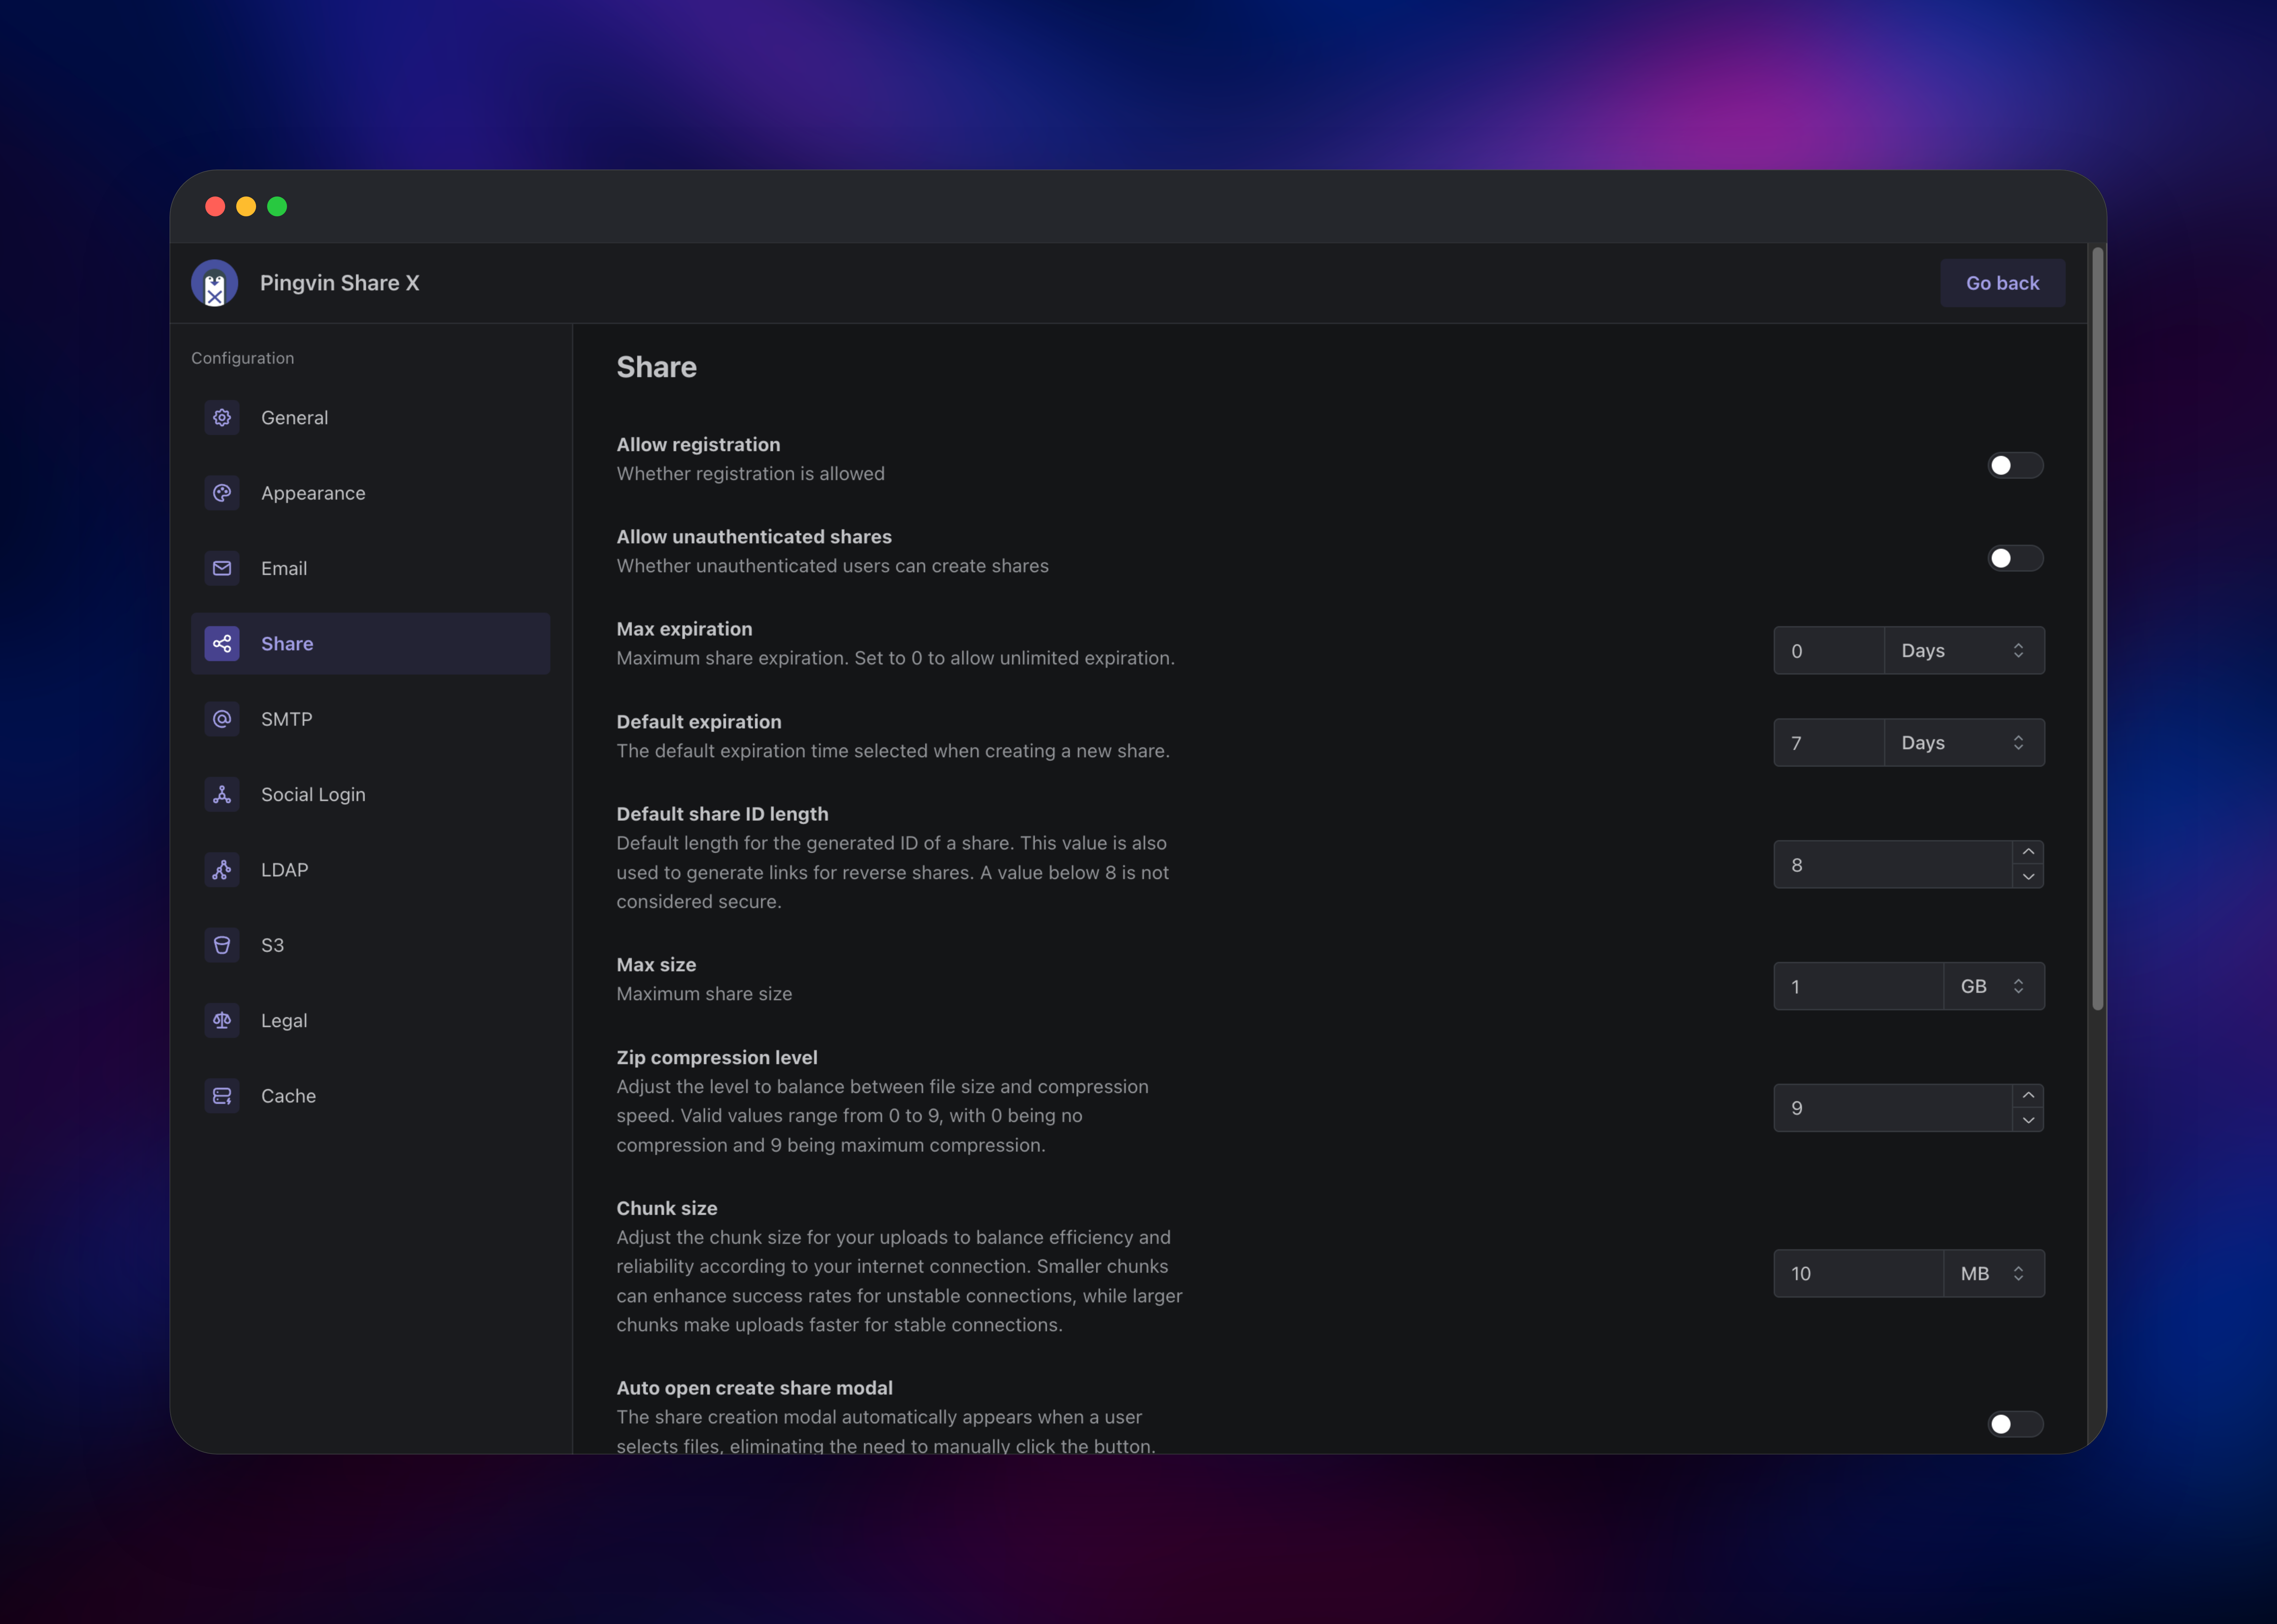This screenshot has height=1624, width=2277.
Task: Click the Email envelope icon
Action: point(222,568)
